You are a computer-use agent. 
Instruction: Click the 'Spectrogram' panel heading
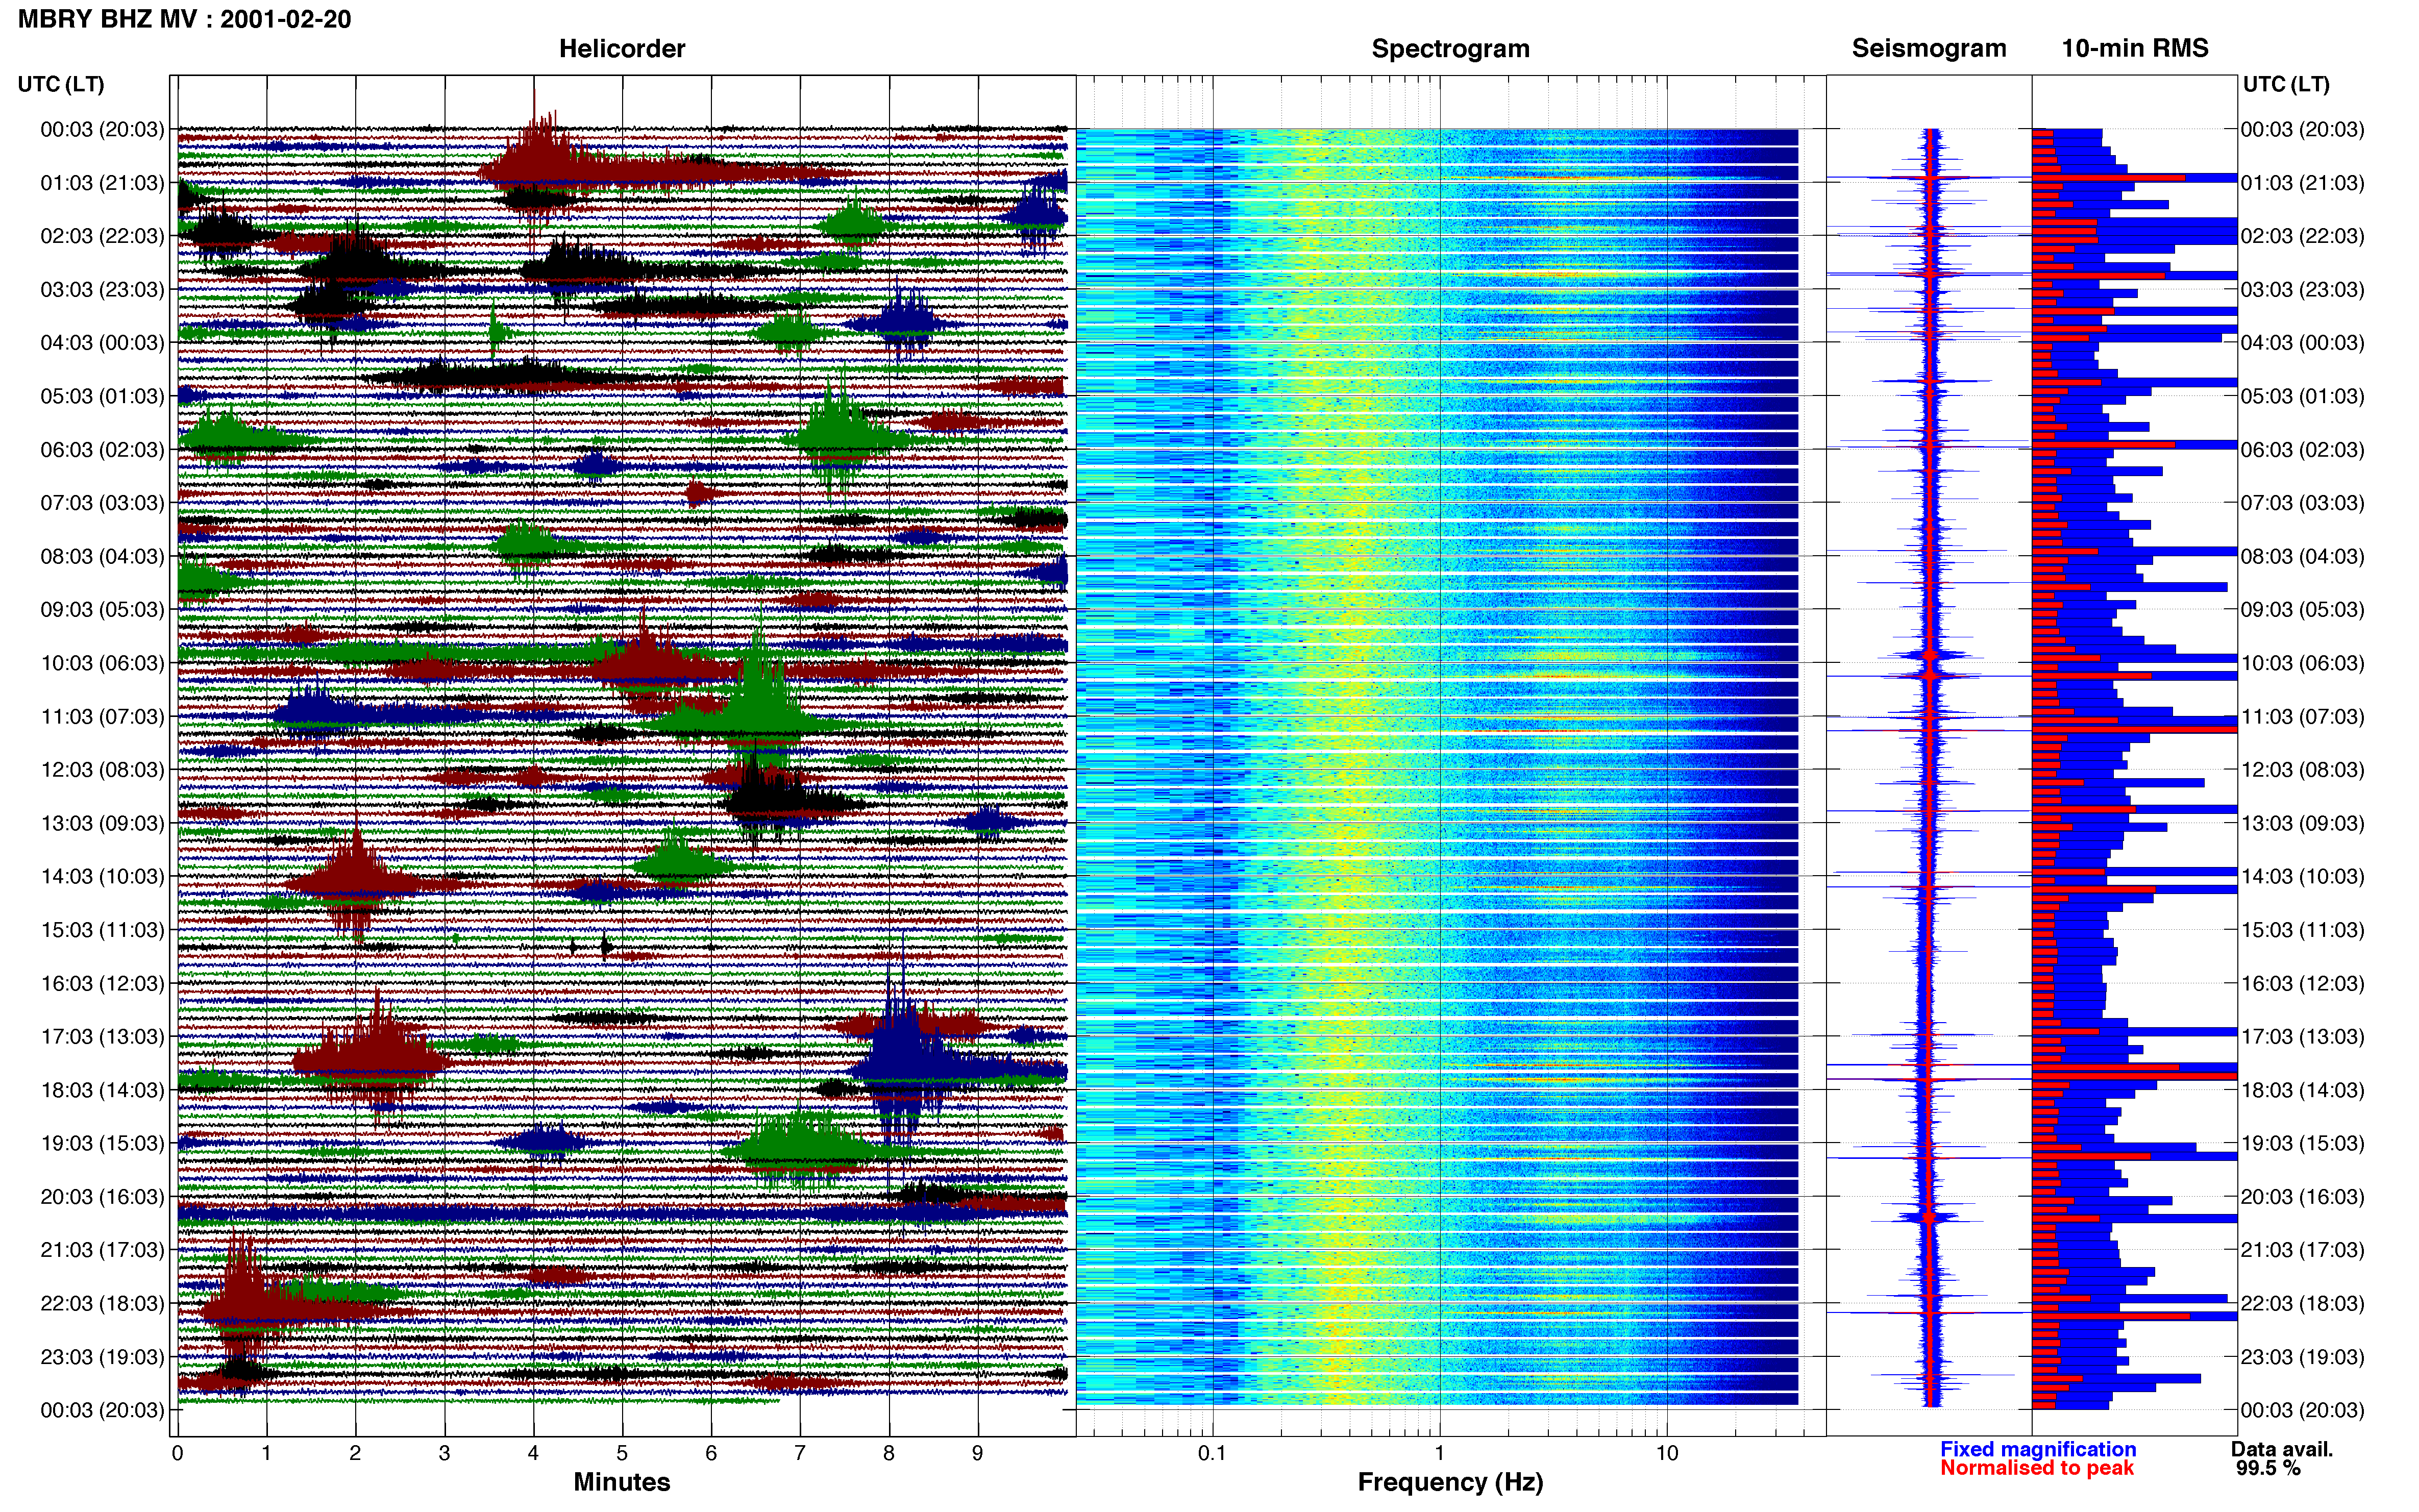1450,49
